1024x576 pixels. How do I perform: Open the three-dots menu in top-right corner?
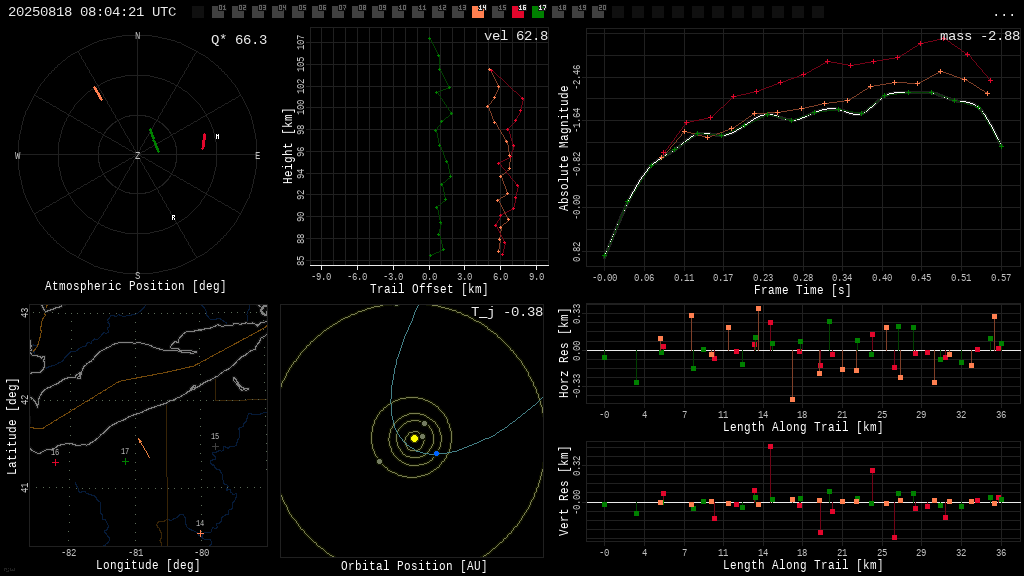click(1003, 14)
